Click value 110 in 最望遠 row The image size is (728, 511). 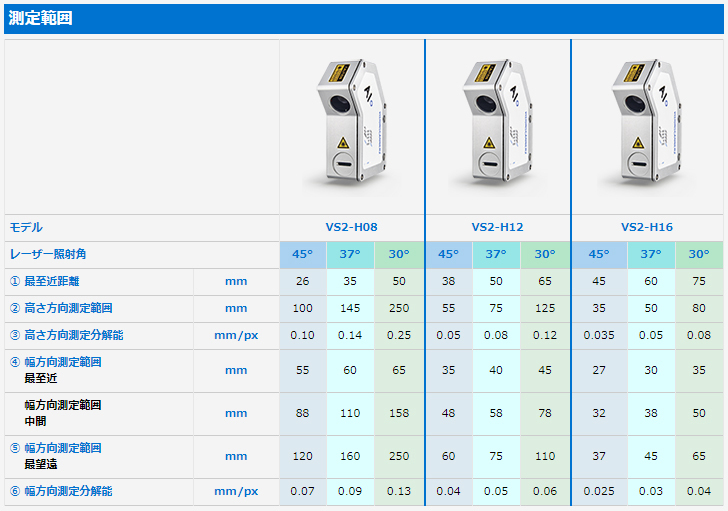(545, 456)
